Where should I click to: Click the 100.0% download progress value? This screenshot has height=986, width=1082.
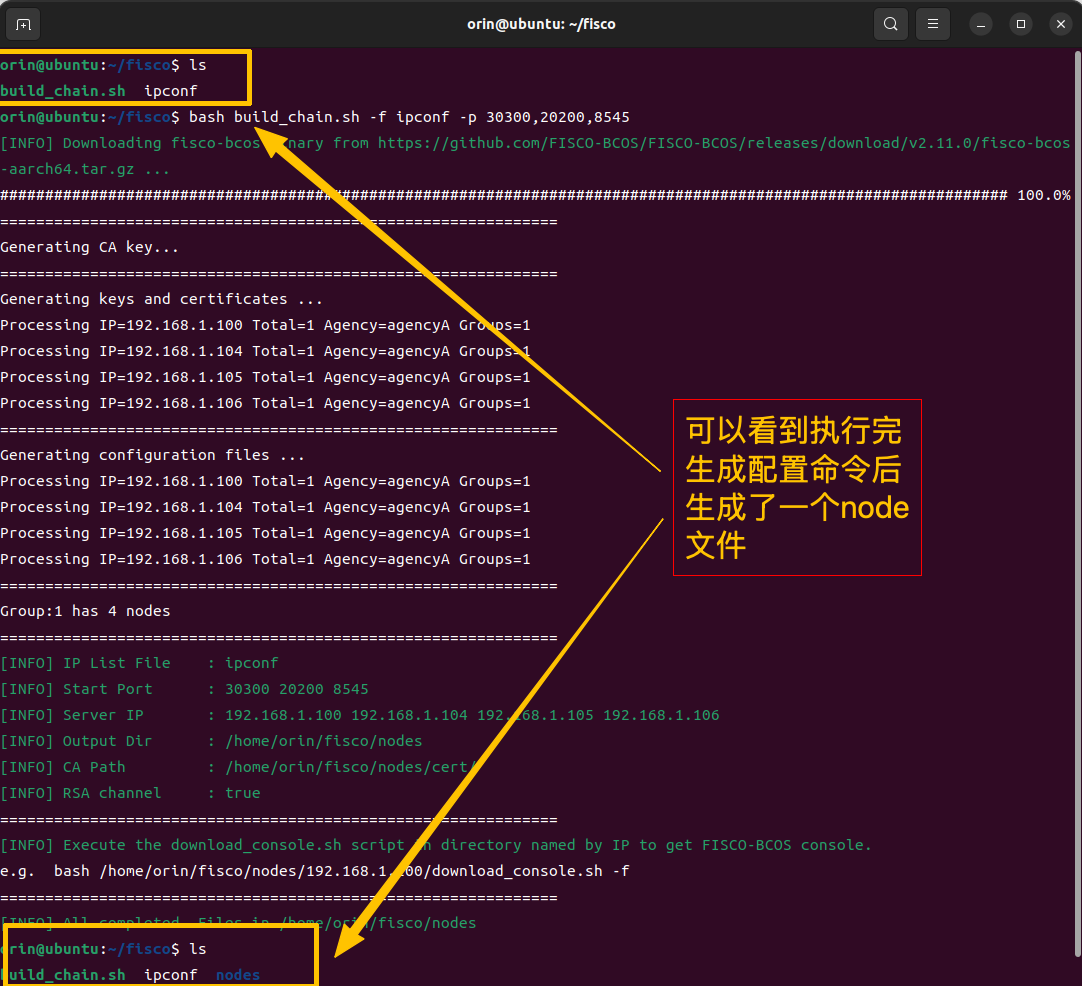(x=1043, y=195)
